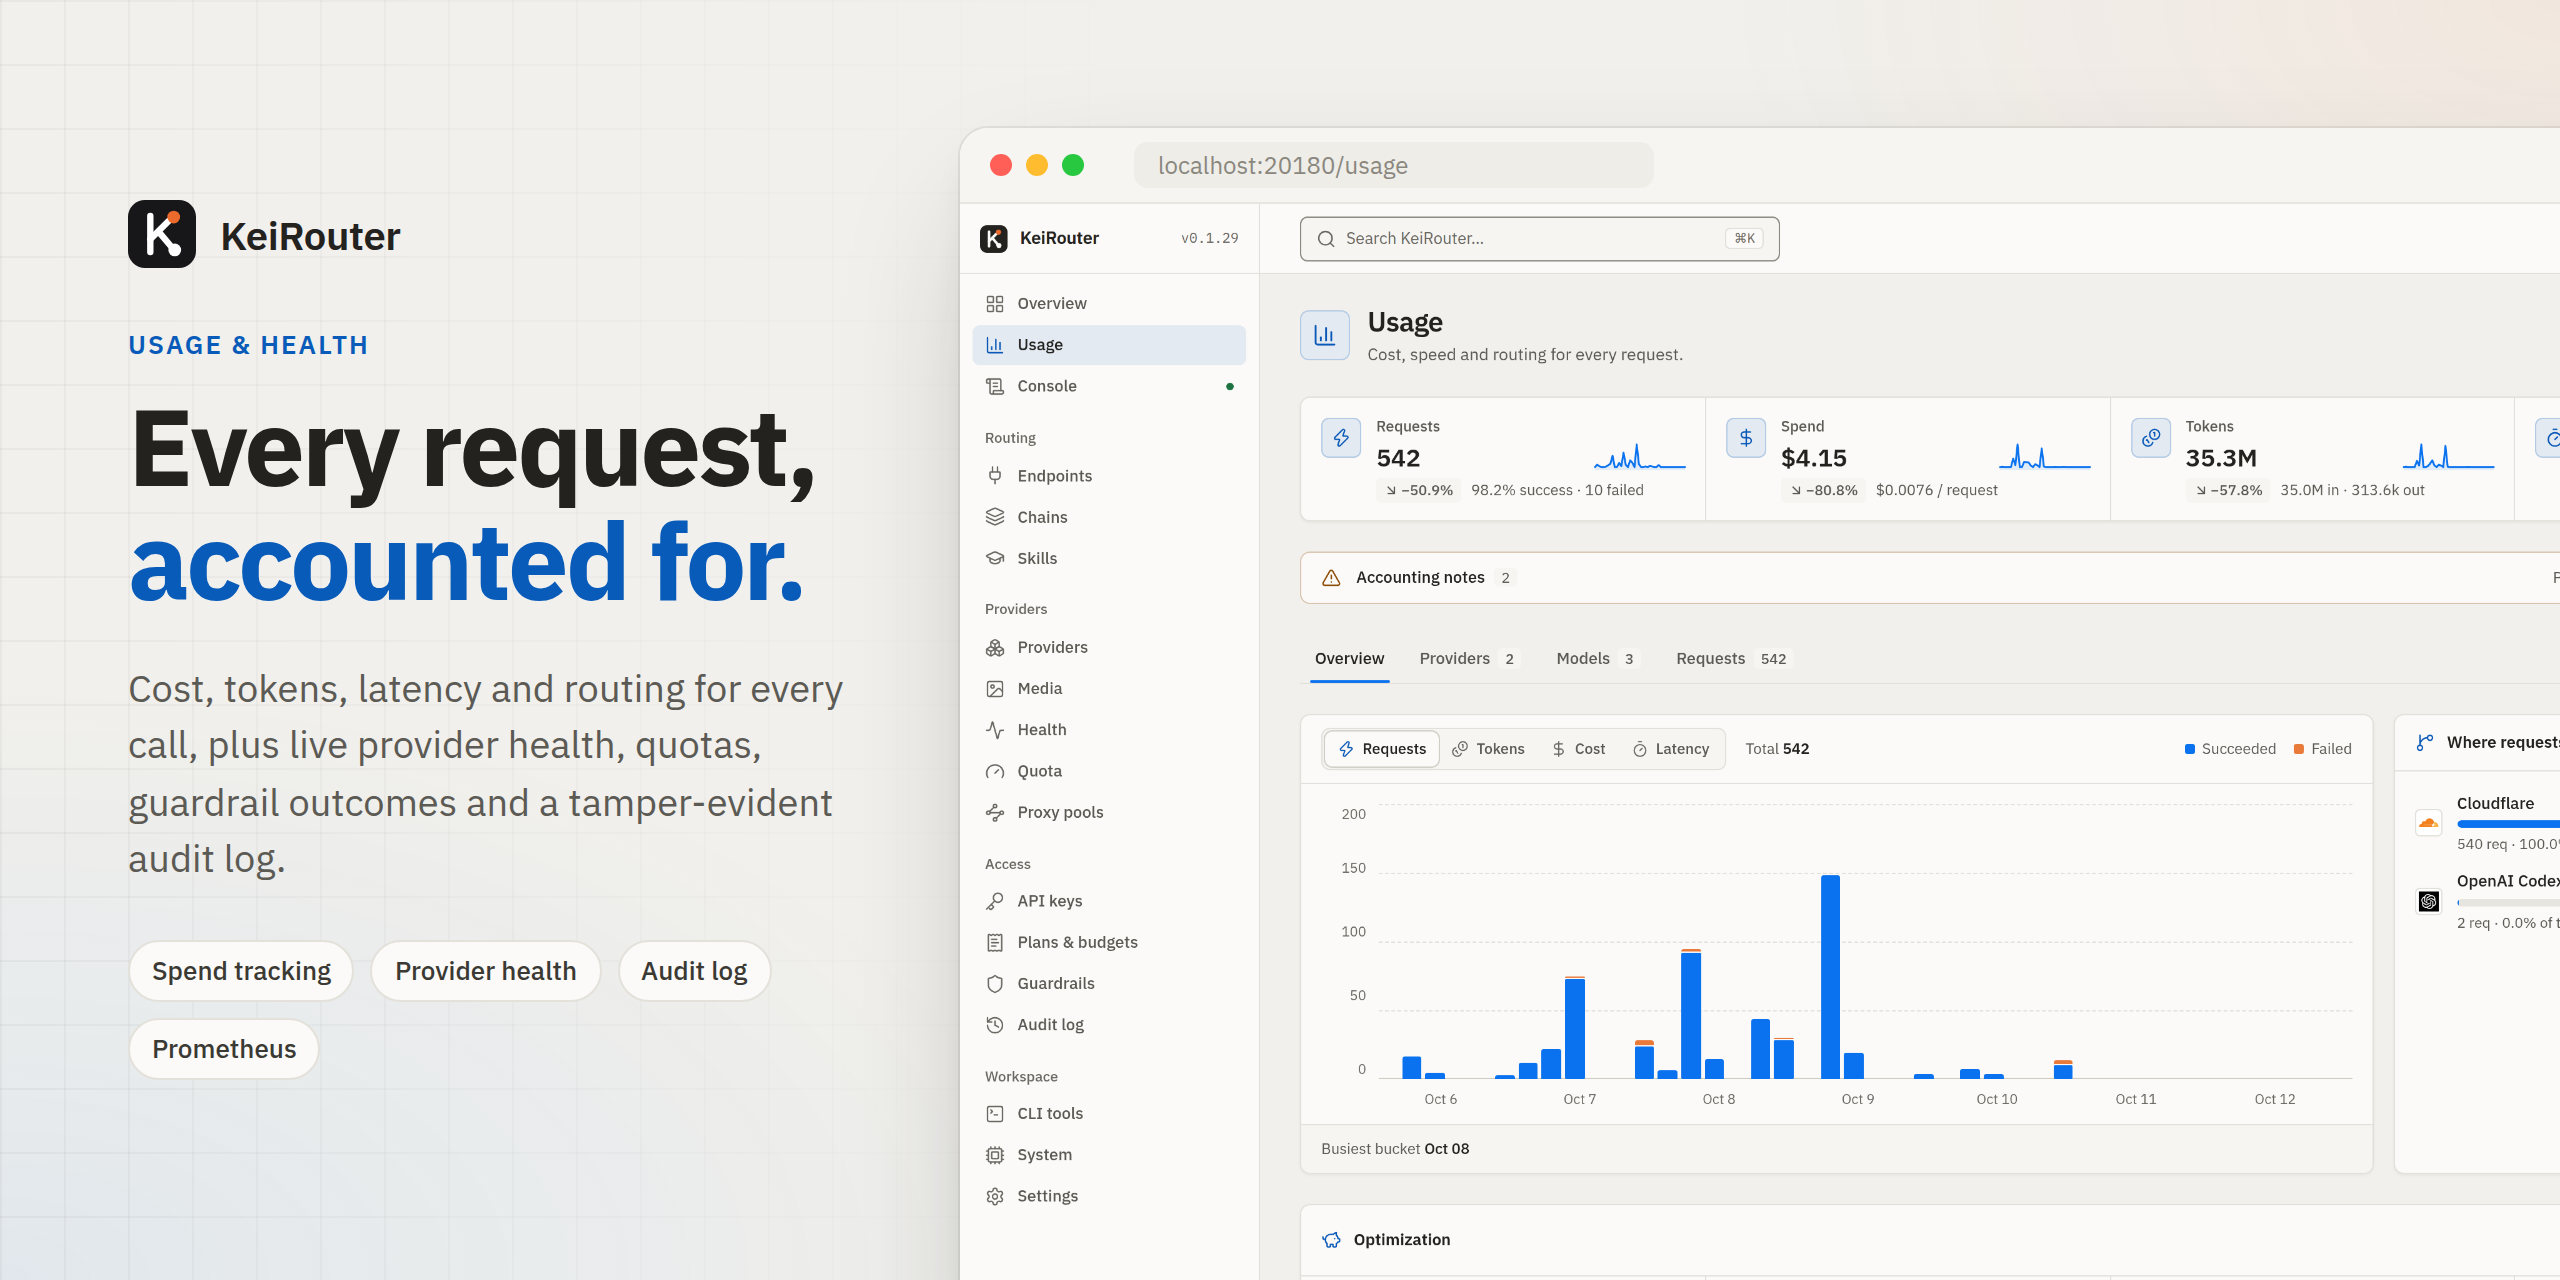Open API keys under Access

tap(1108, 901)
